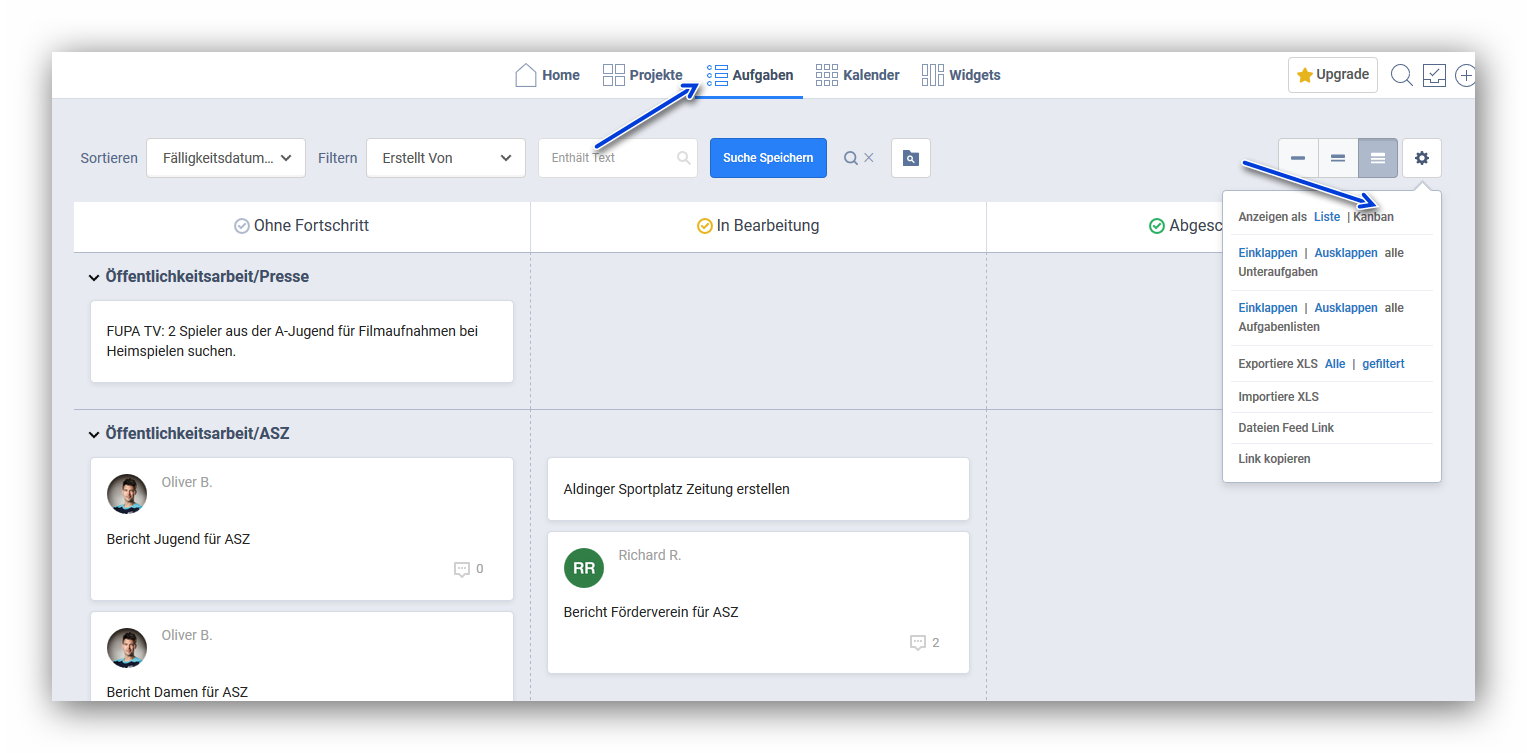Open the Erstellt Von filter dropdown
The image size is (1527, 753).
click(445, 158)
